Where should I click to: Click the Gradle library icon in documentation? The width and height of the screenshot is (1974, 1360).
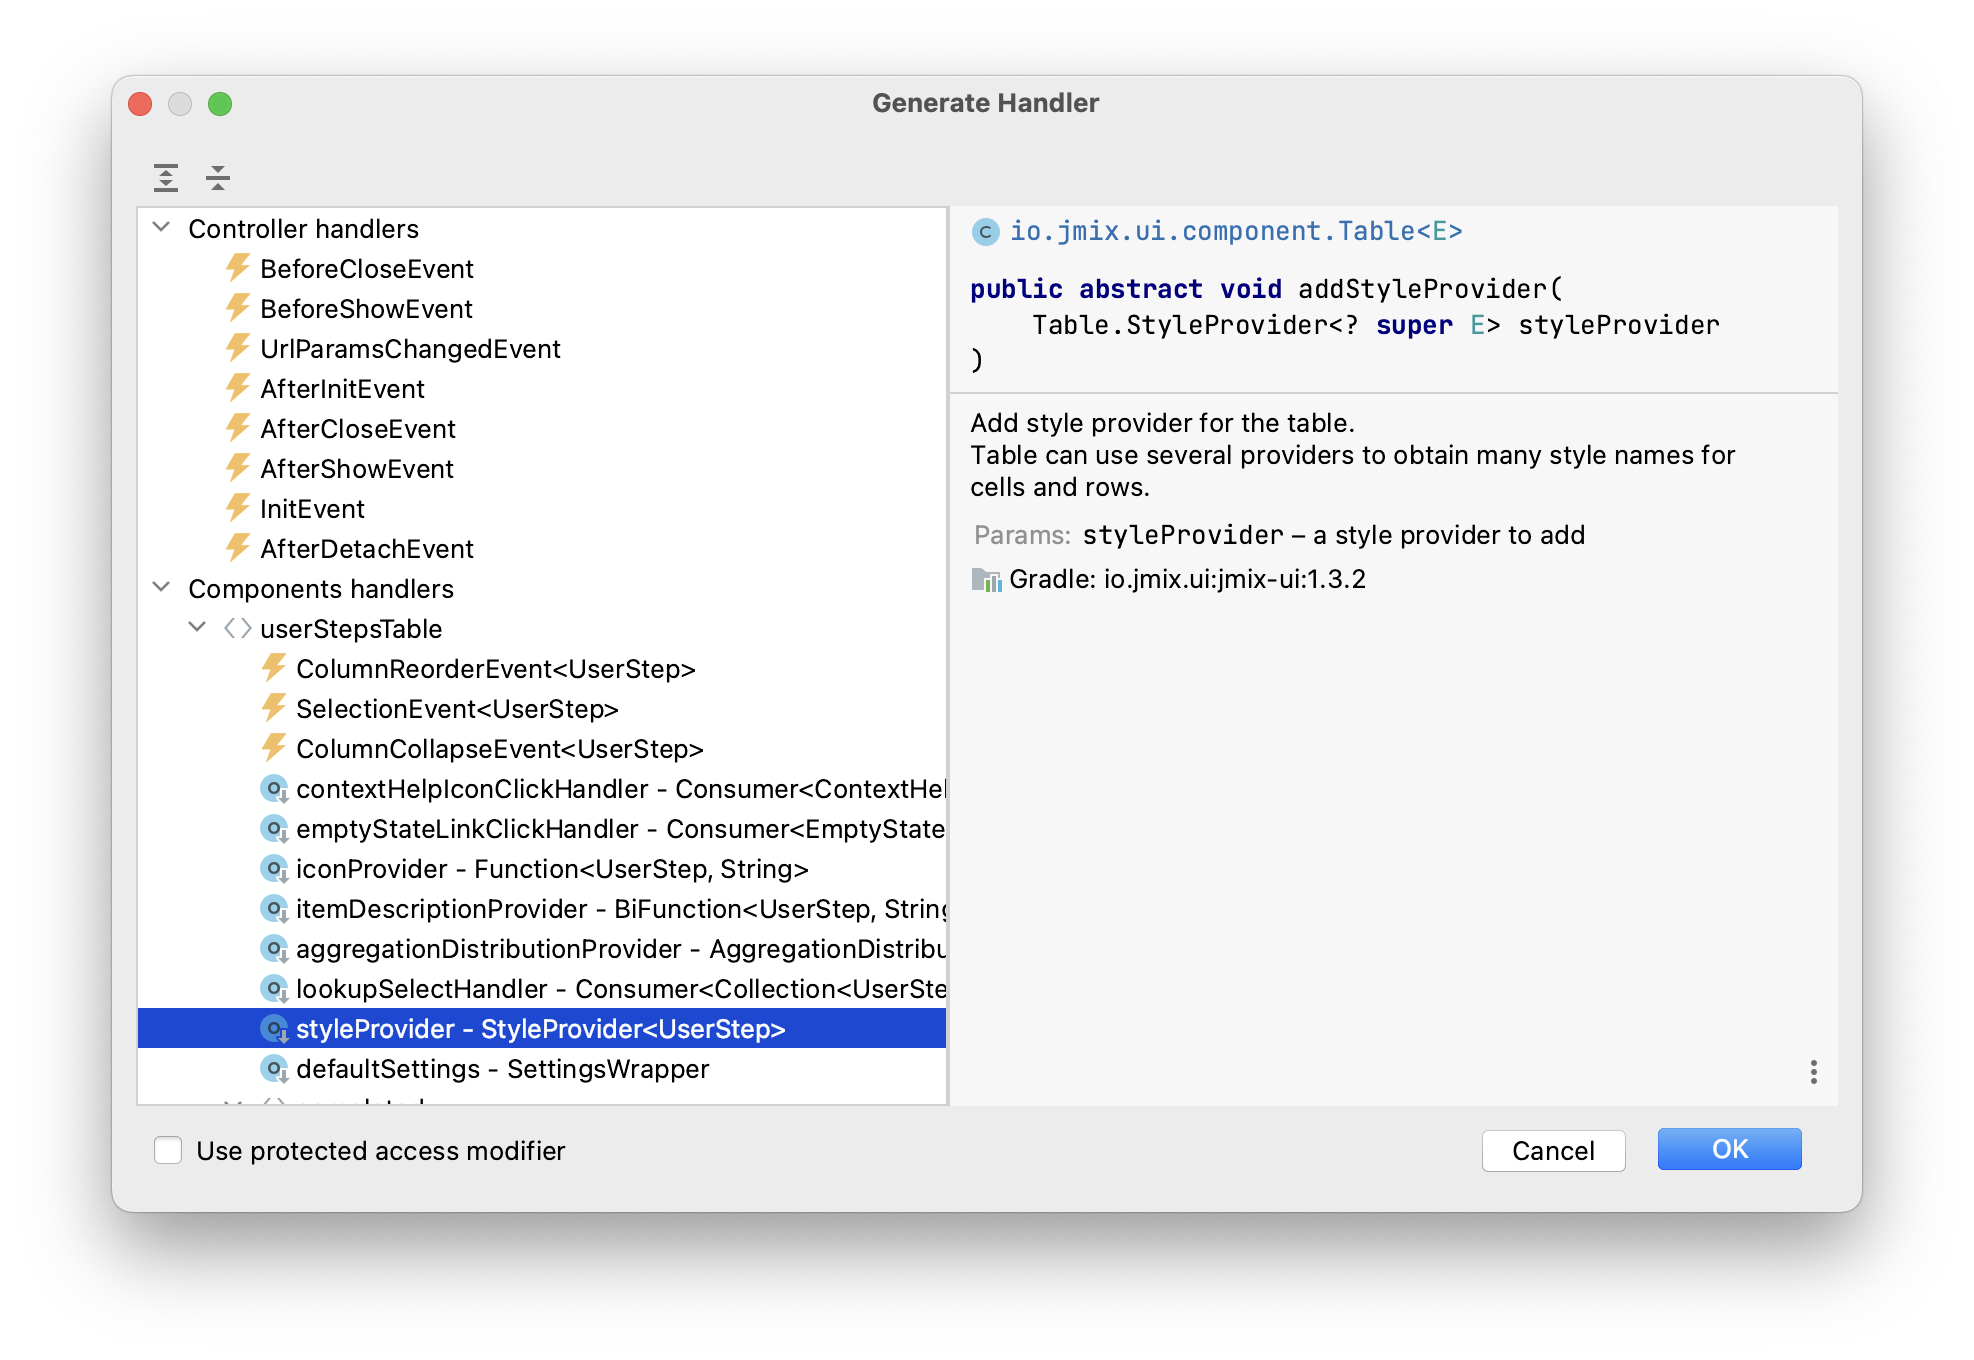986,580
